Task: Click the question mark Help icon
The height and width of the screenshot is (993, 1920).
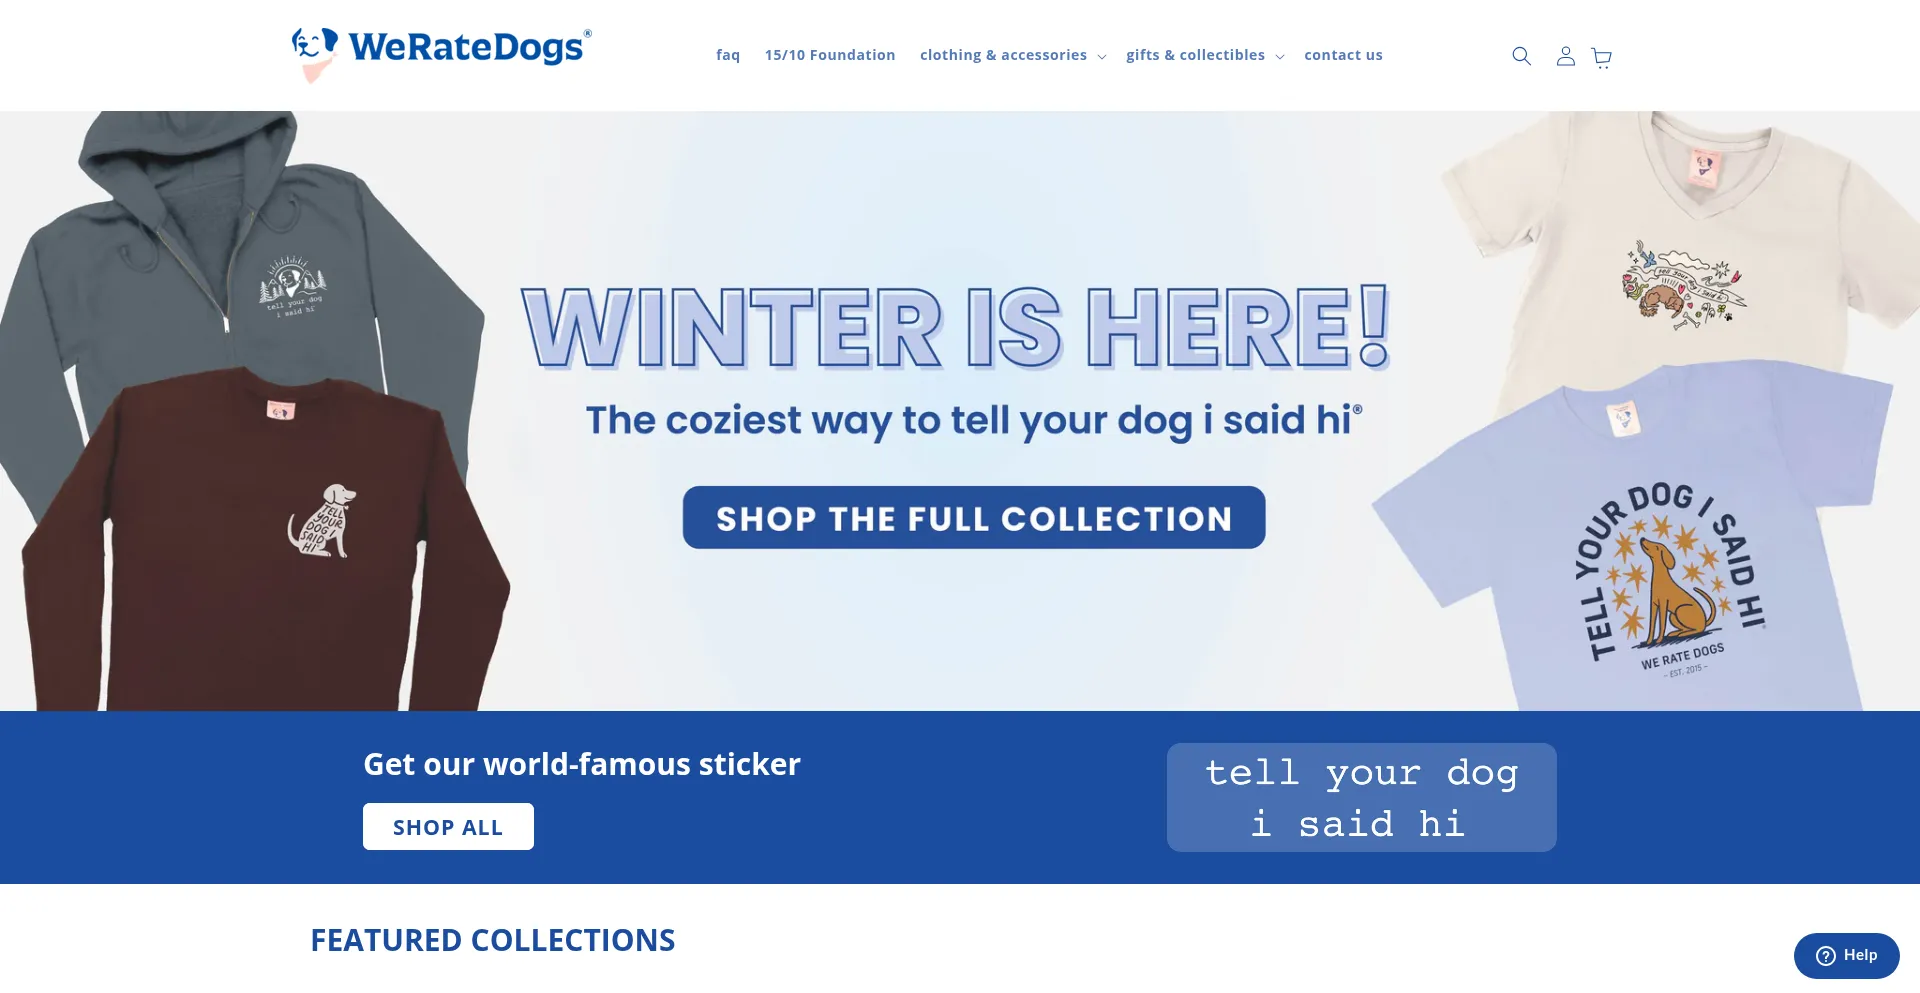Action: click(x=1826, y=956)
